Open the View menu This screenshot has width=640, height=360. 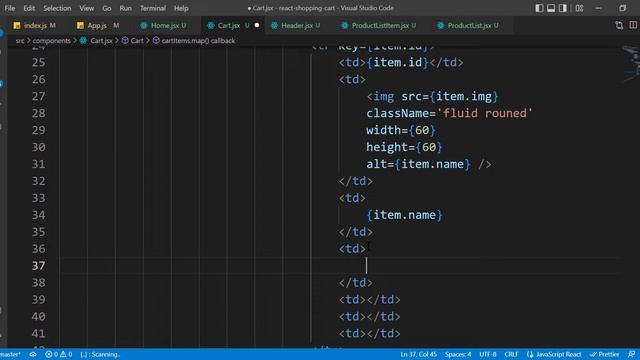pyautogui.click(x=87, y=8)
